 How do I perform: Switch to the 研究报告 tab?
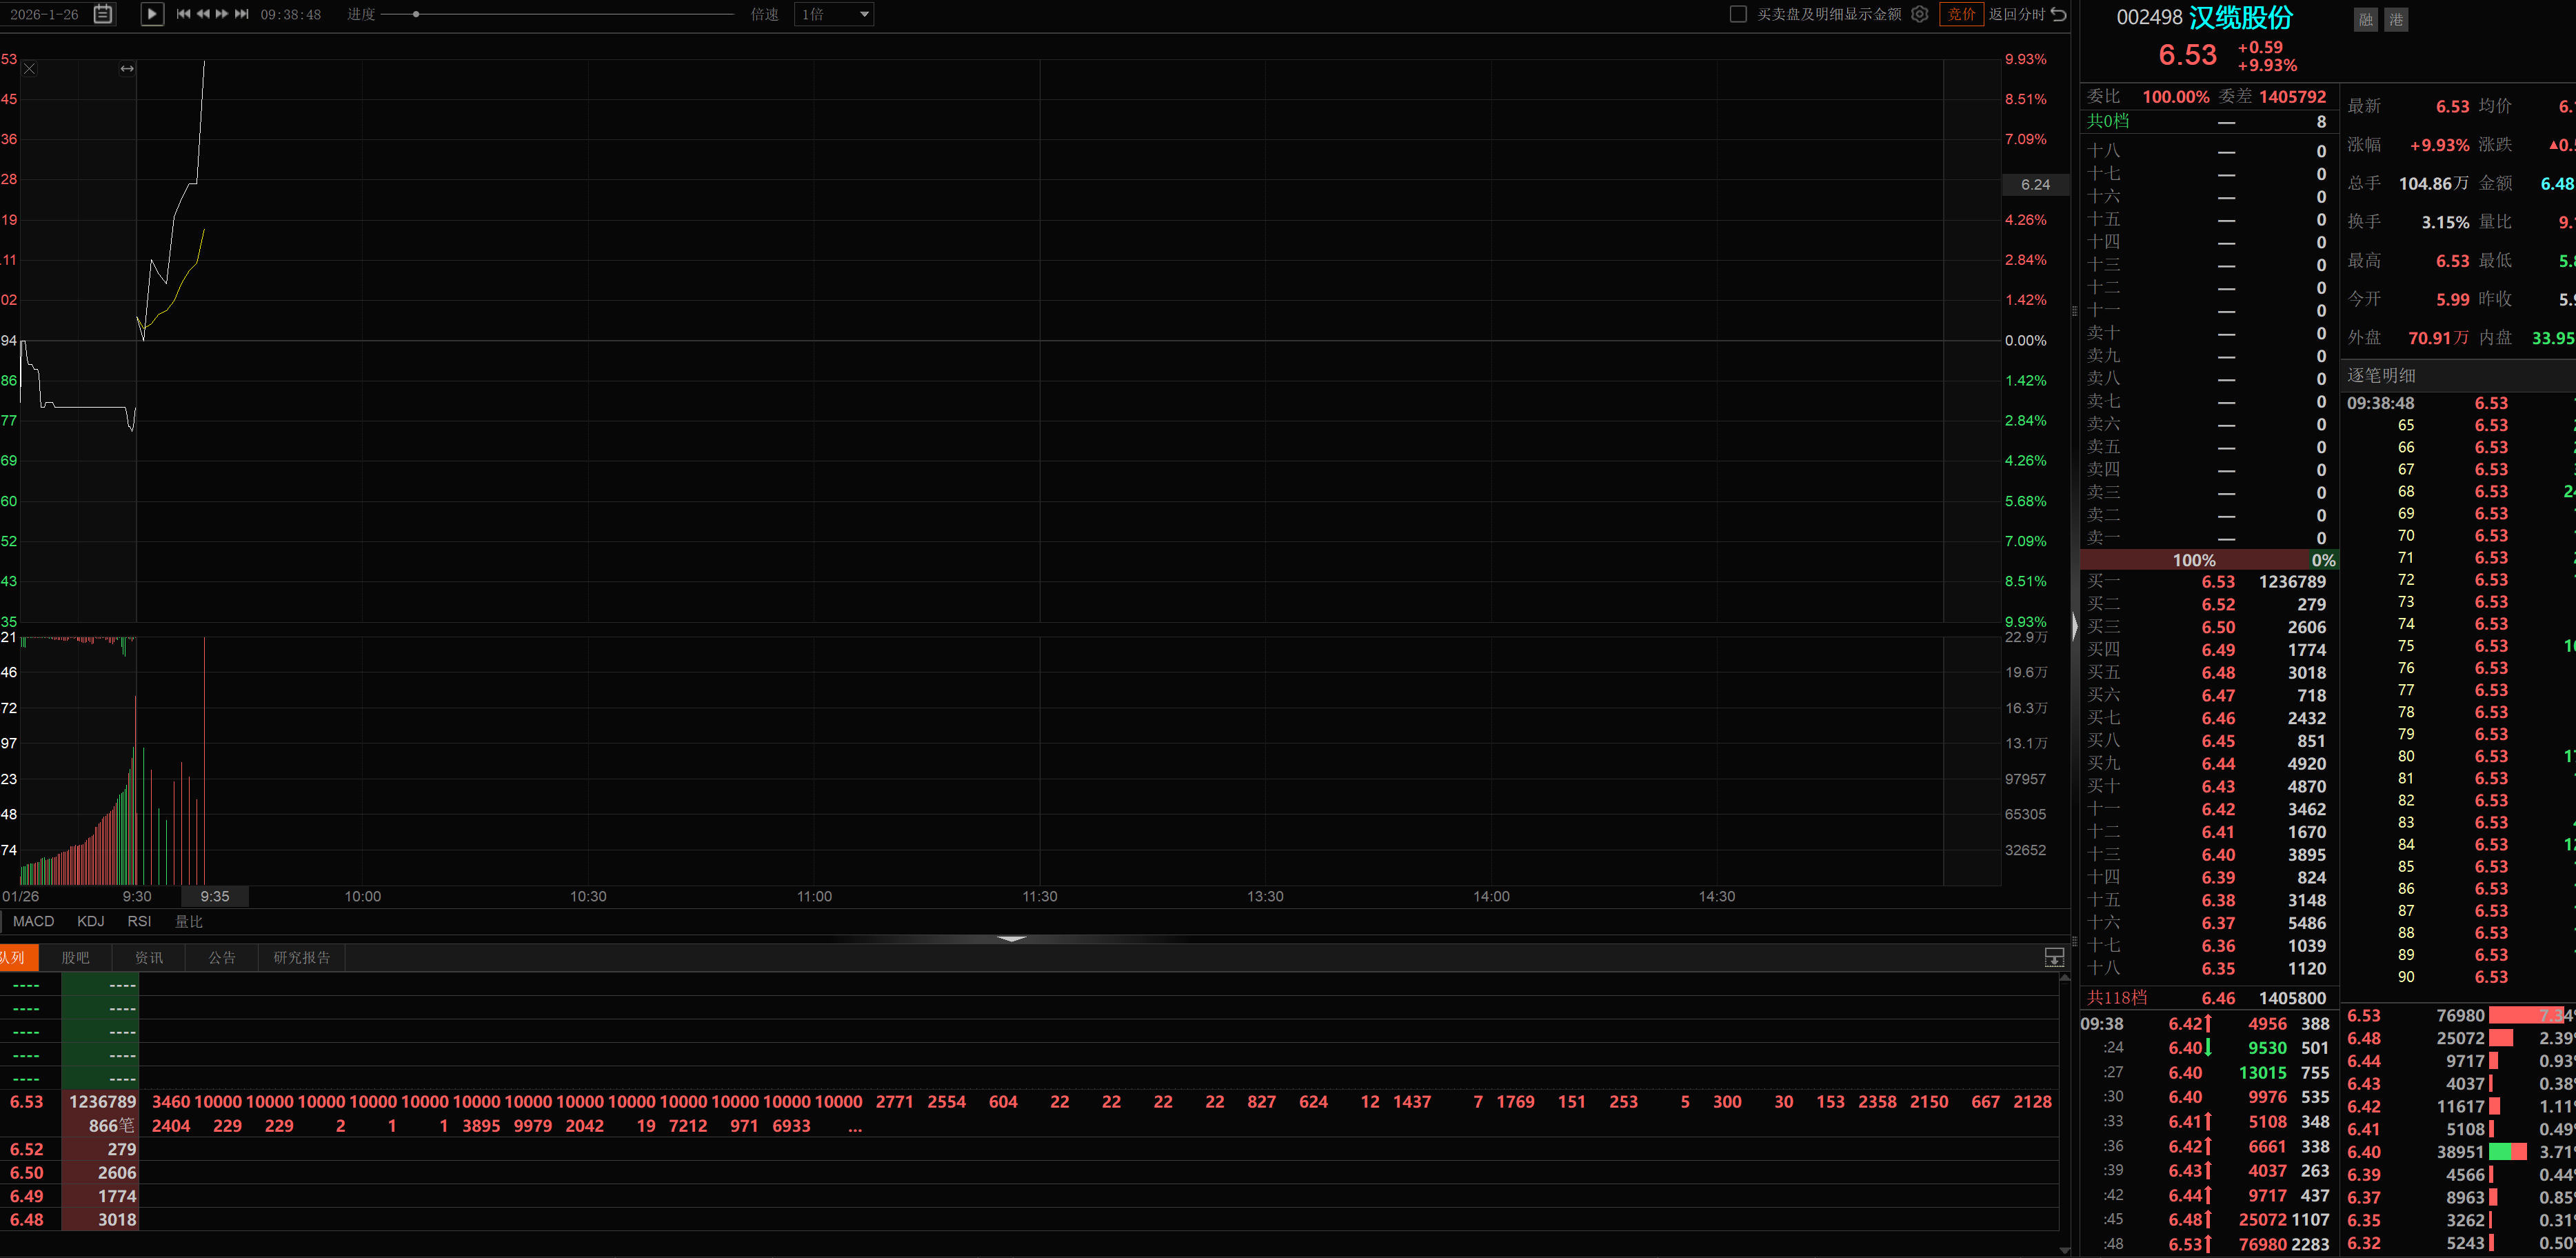pyautogui.click(x=301, y=957)
